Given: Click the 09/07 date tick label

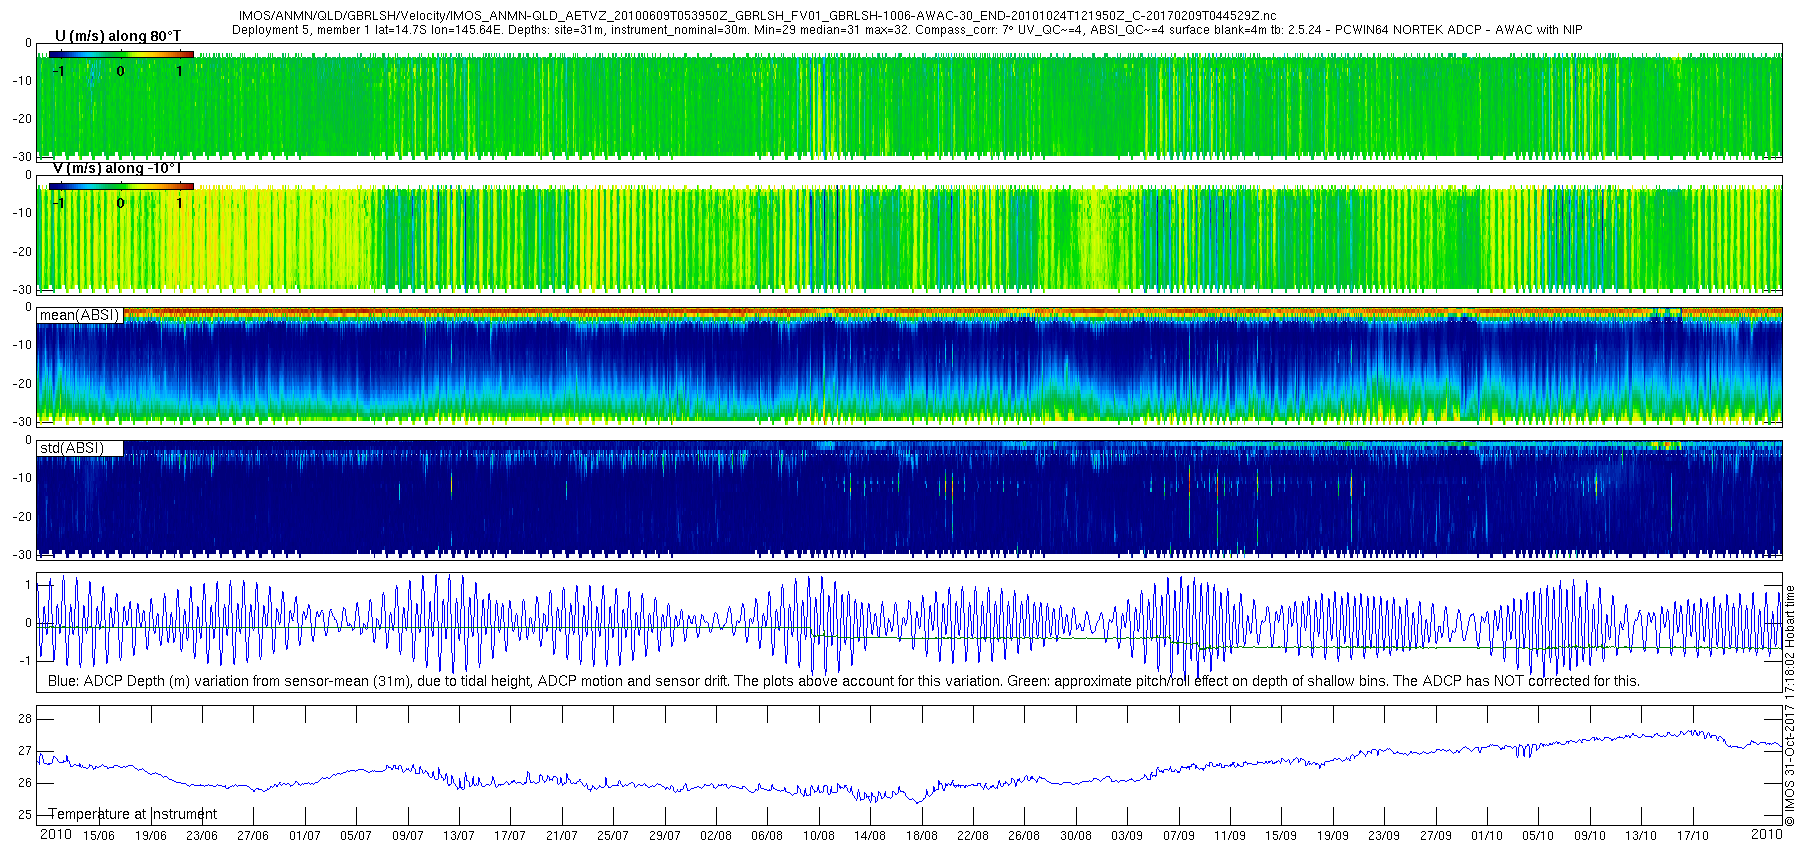Looking at the screenshot, I should 407,836.
